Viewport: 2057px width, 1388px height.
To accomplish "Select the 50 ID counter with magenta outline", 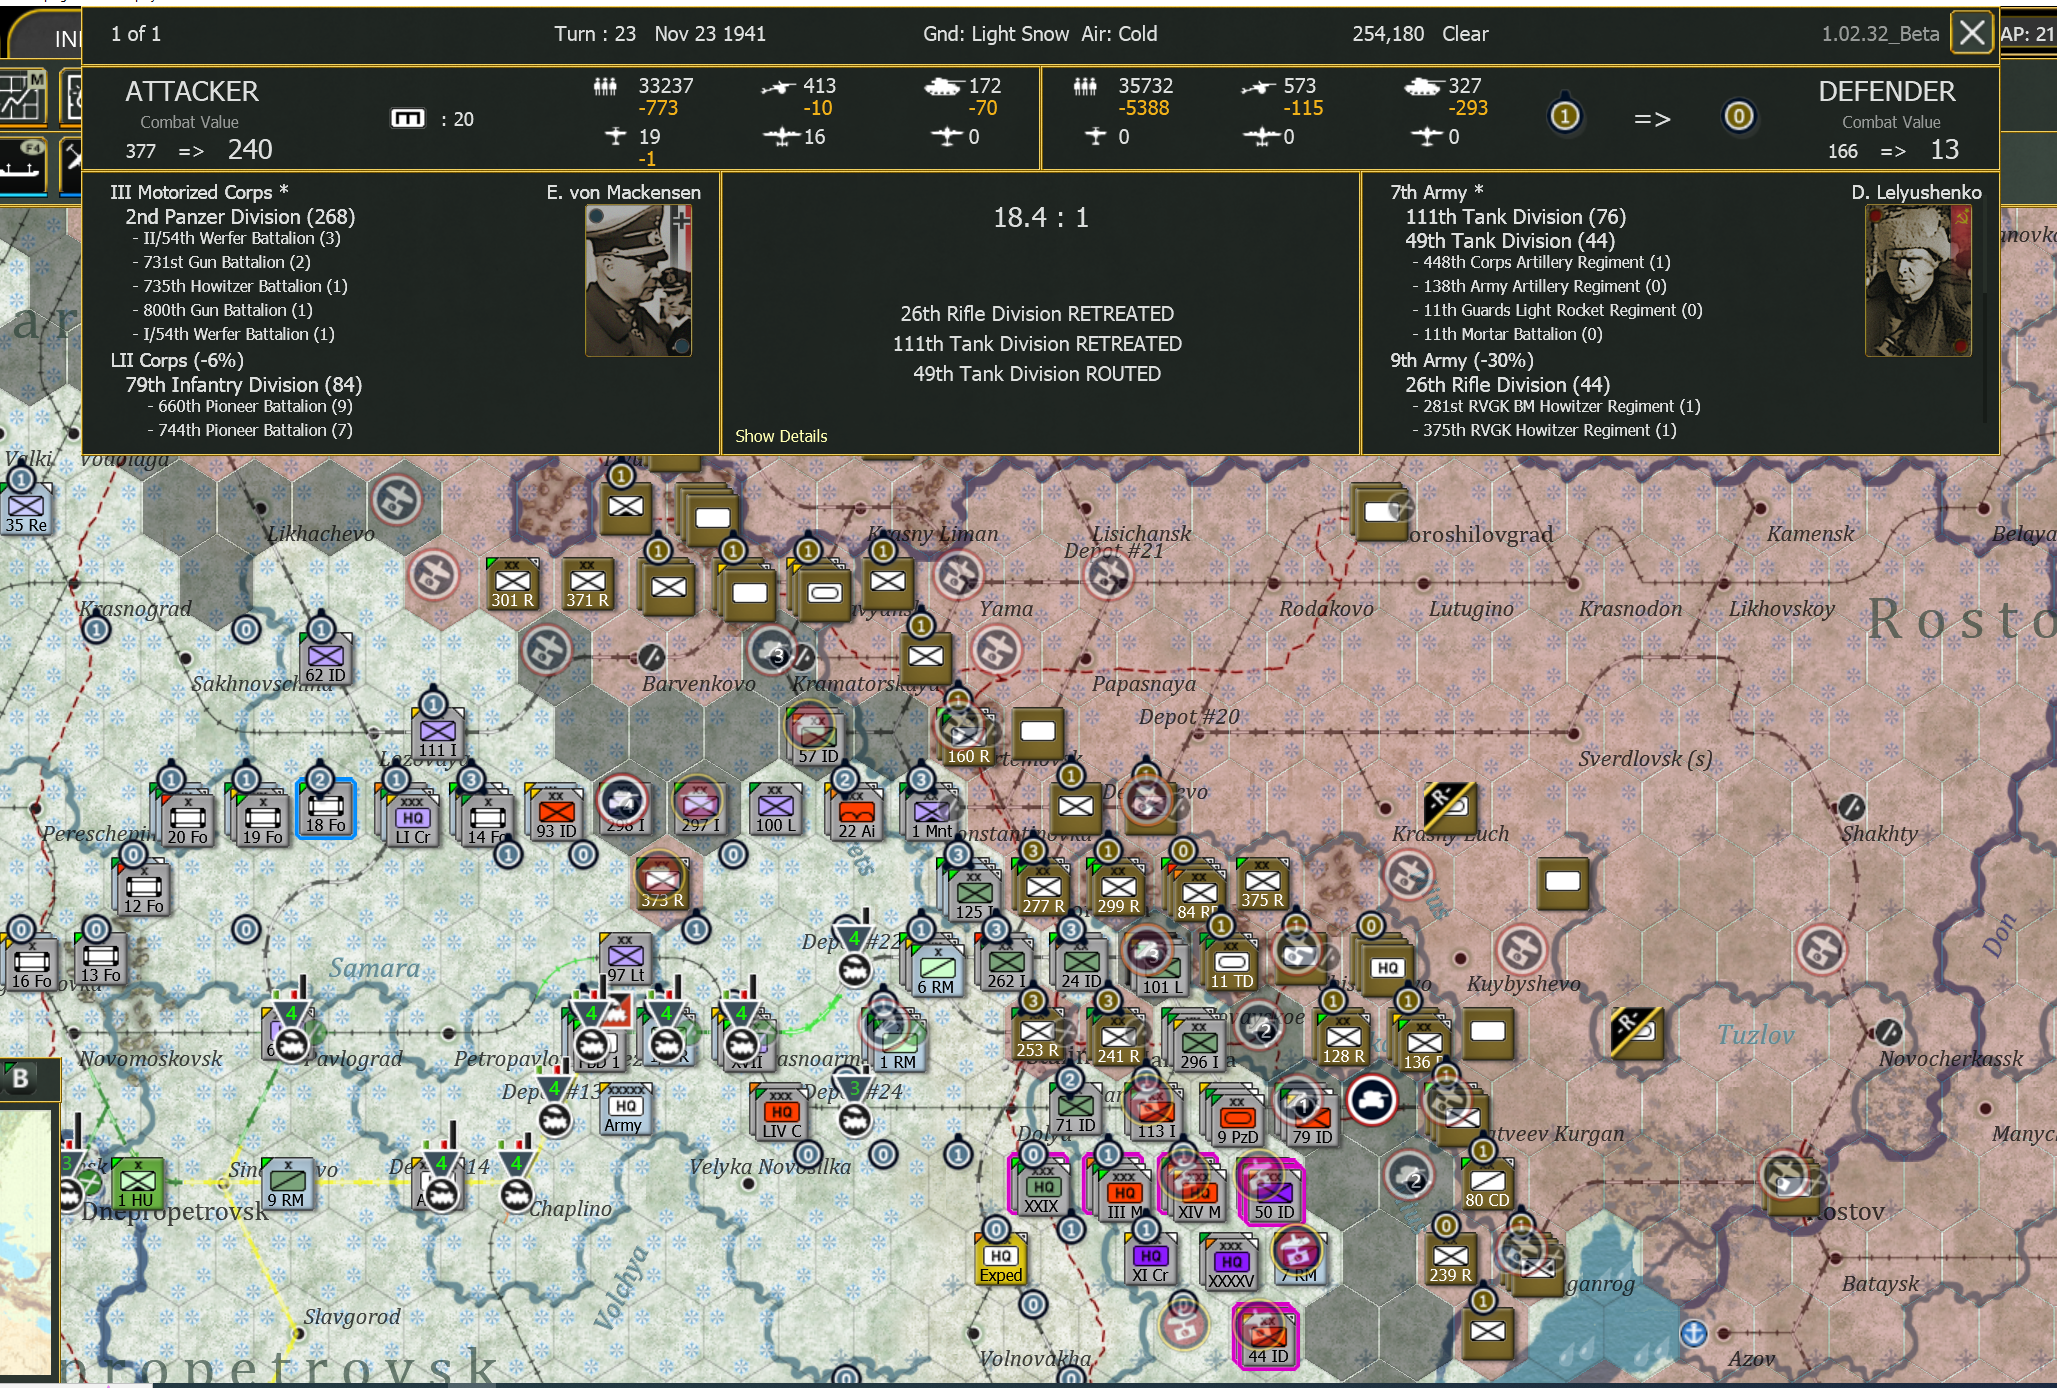I will (x=1272, y=1192).
